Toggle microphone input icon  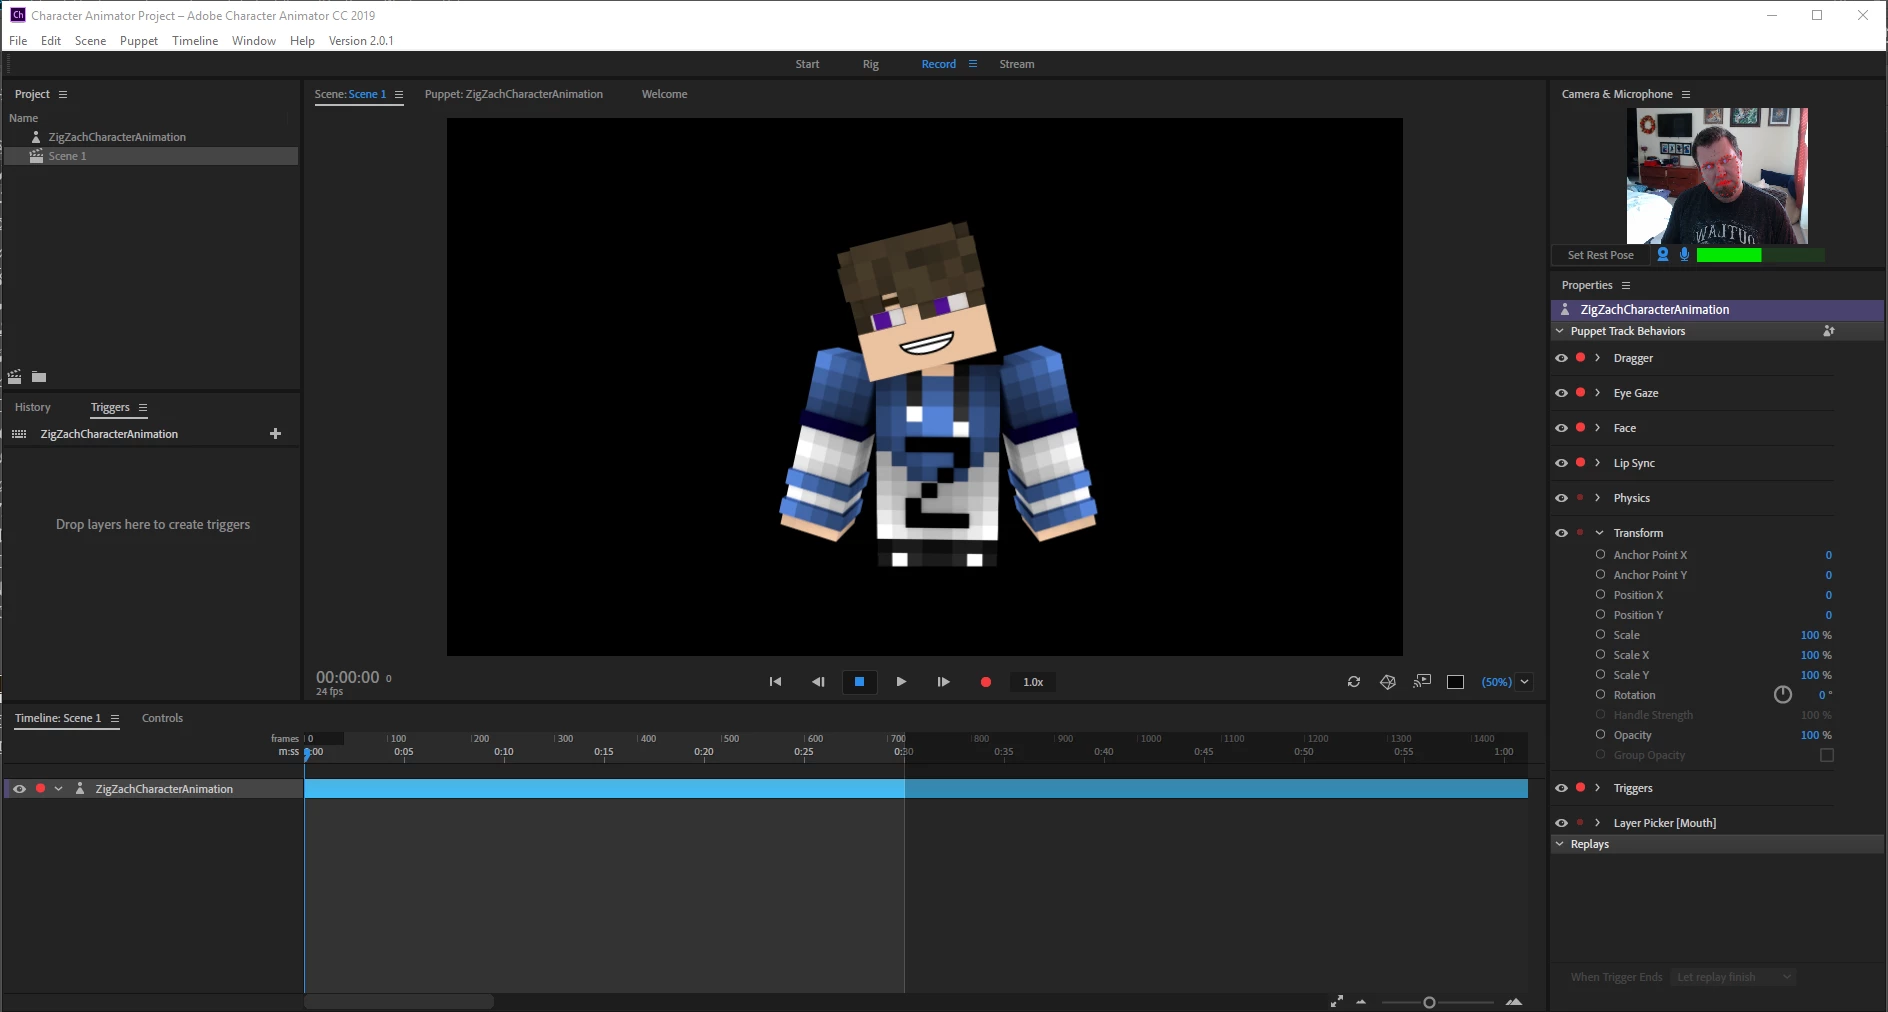1685,255
